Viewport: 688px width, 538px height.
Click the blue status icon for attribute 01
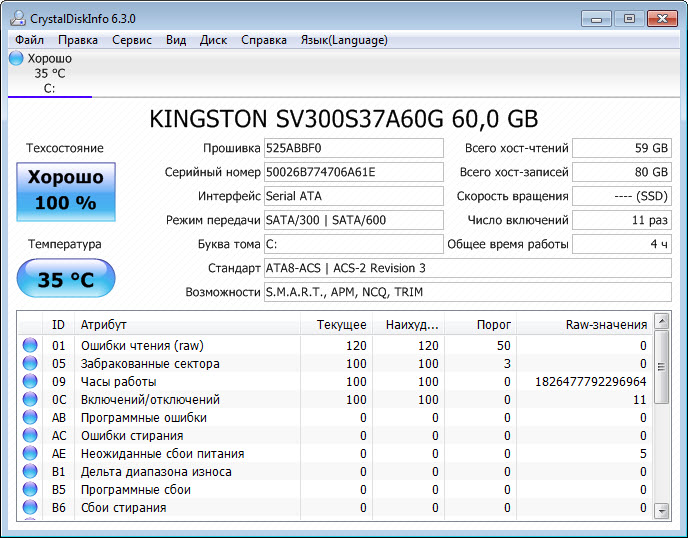[30, 346]
